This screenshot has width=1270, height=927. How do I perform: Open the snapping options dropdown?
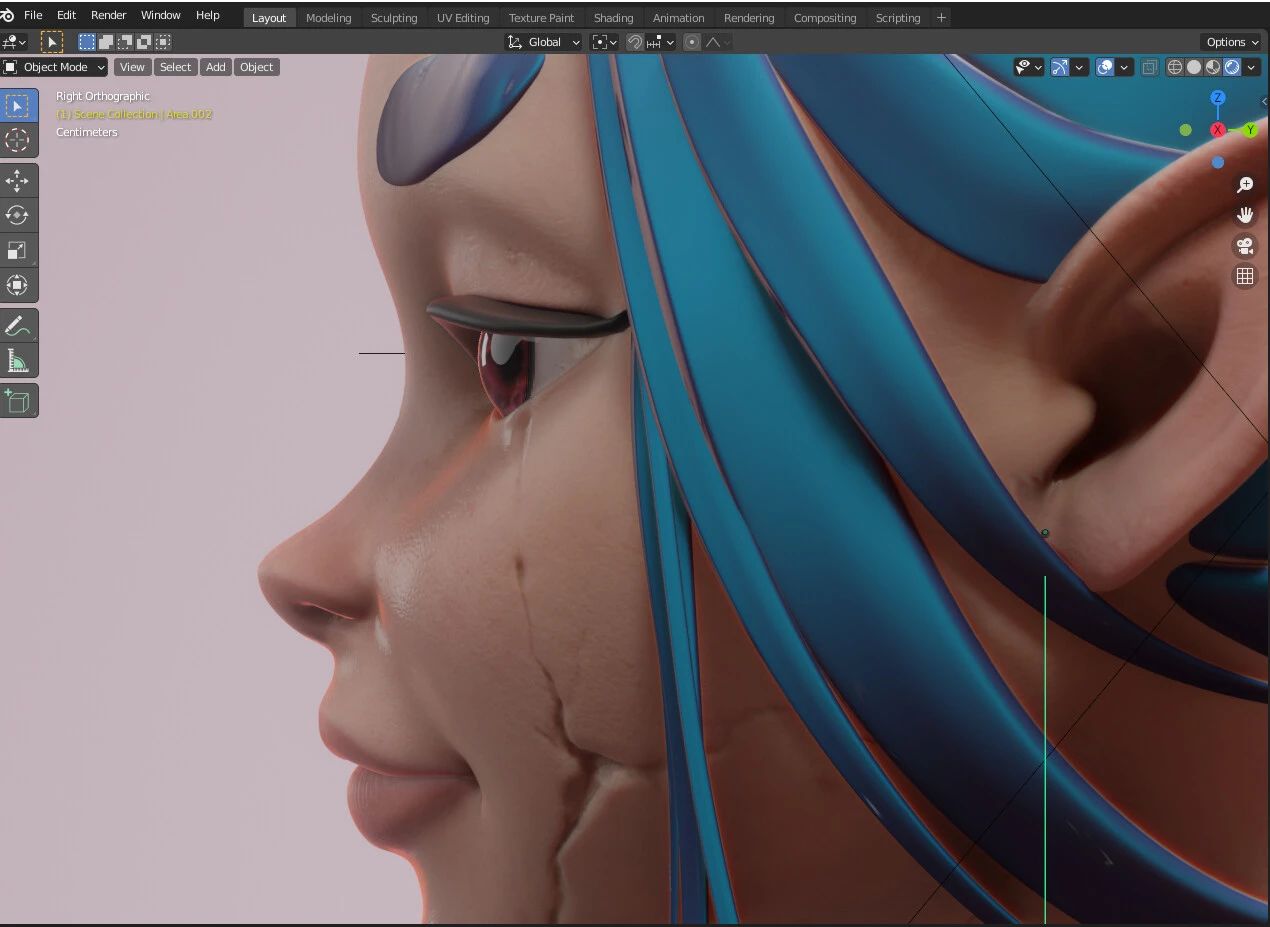coord(661,42)
